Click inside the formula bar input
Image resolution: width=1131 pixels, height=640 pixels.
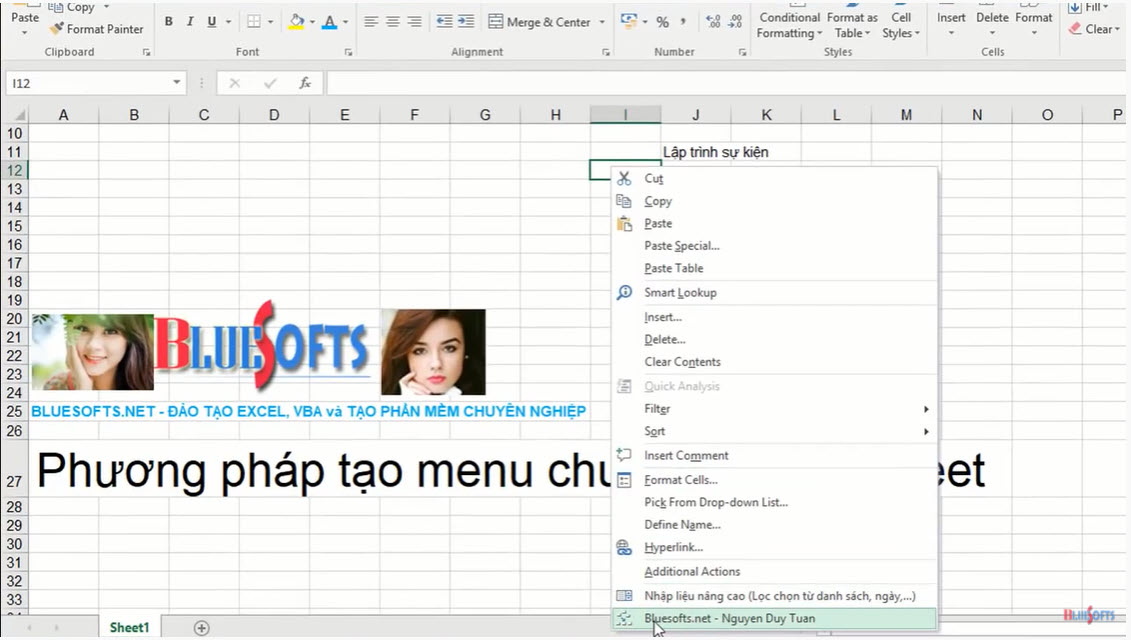700,83
